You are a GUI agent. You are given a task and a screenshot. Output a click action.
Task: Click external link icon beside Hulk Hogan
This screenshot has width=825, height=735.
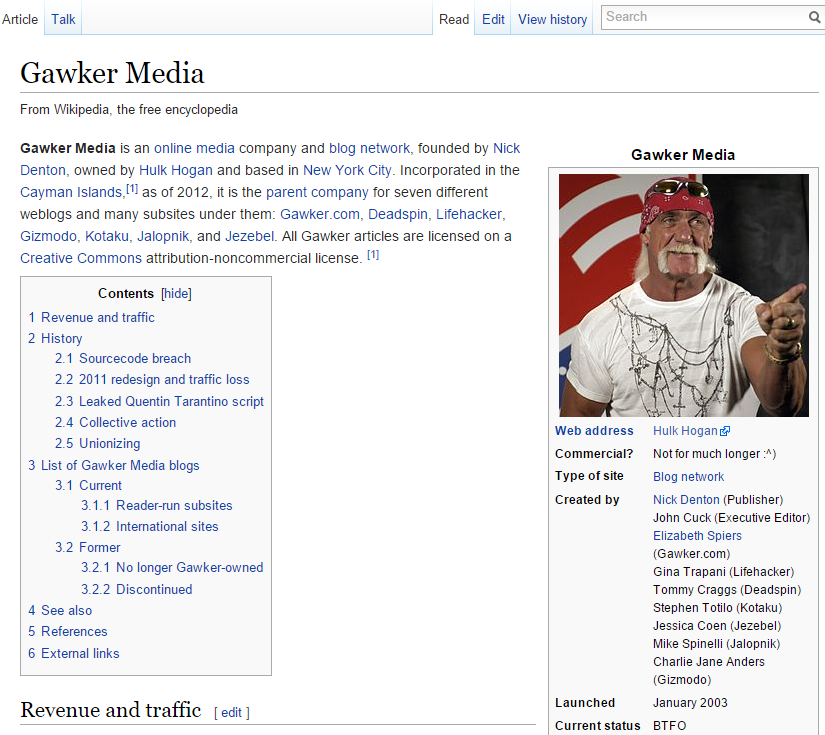click(x=725, y=432)
